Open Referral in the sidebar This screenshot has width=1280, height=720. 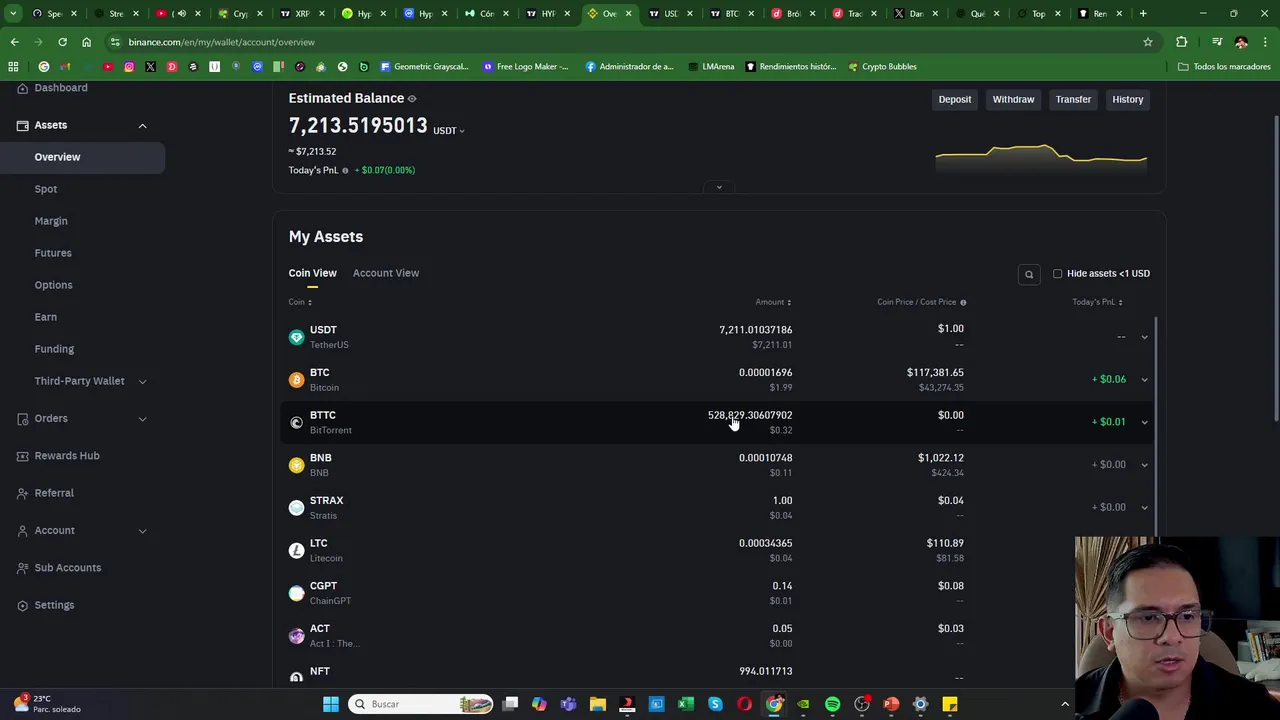tap(54, 493)
